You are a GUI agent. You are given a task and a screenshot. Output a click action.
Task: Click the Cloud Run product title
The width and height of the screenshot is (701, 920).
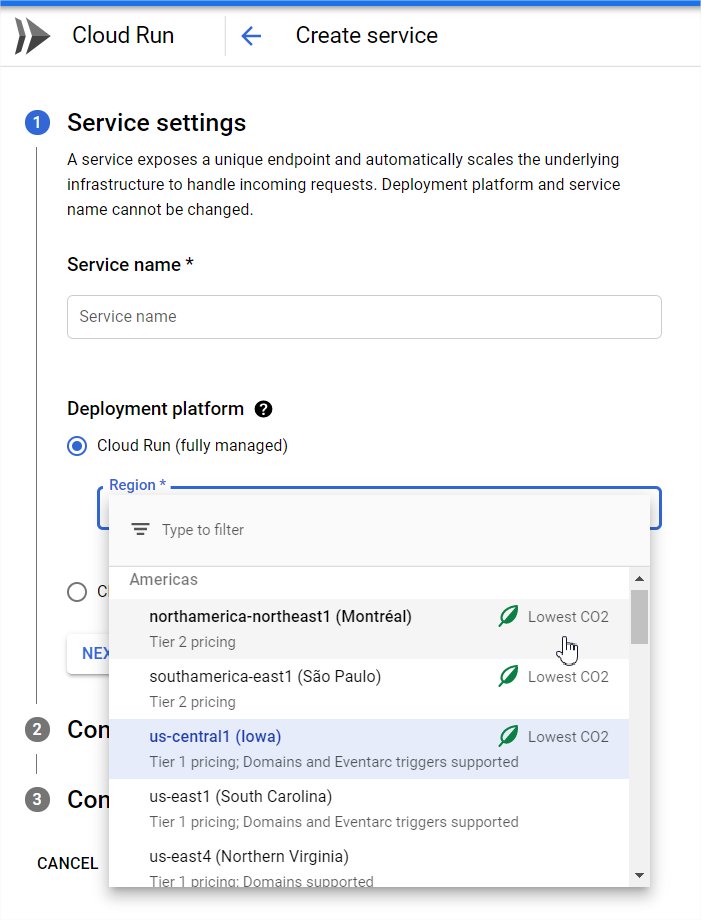[123, 35]
